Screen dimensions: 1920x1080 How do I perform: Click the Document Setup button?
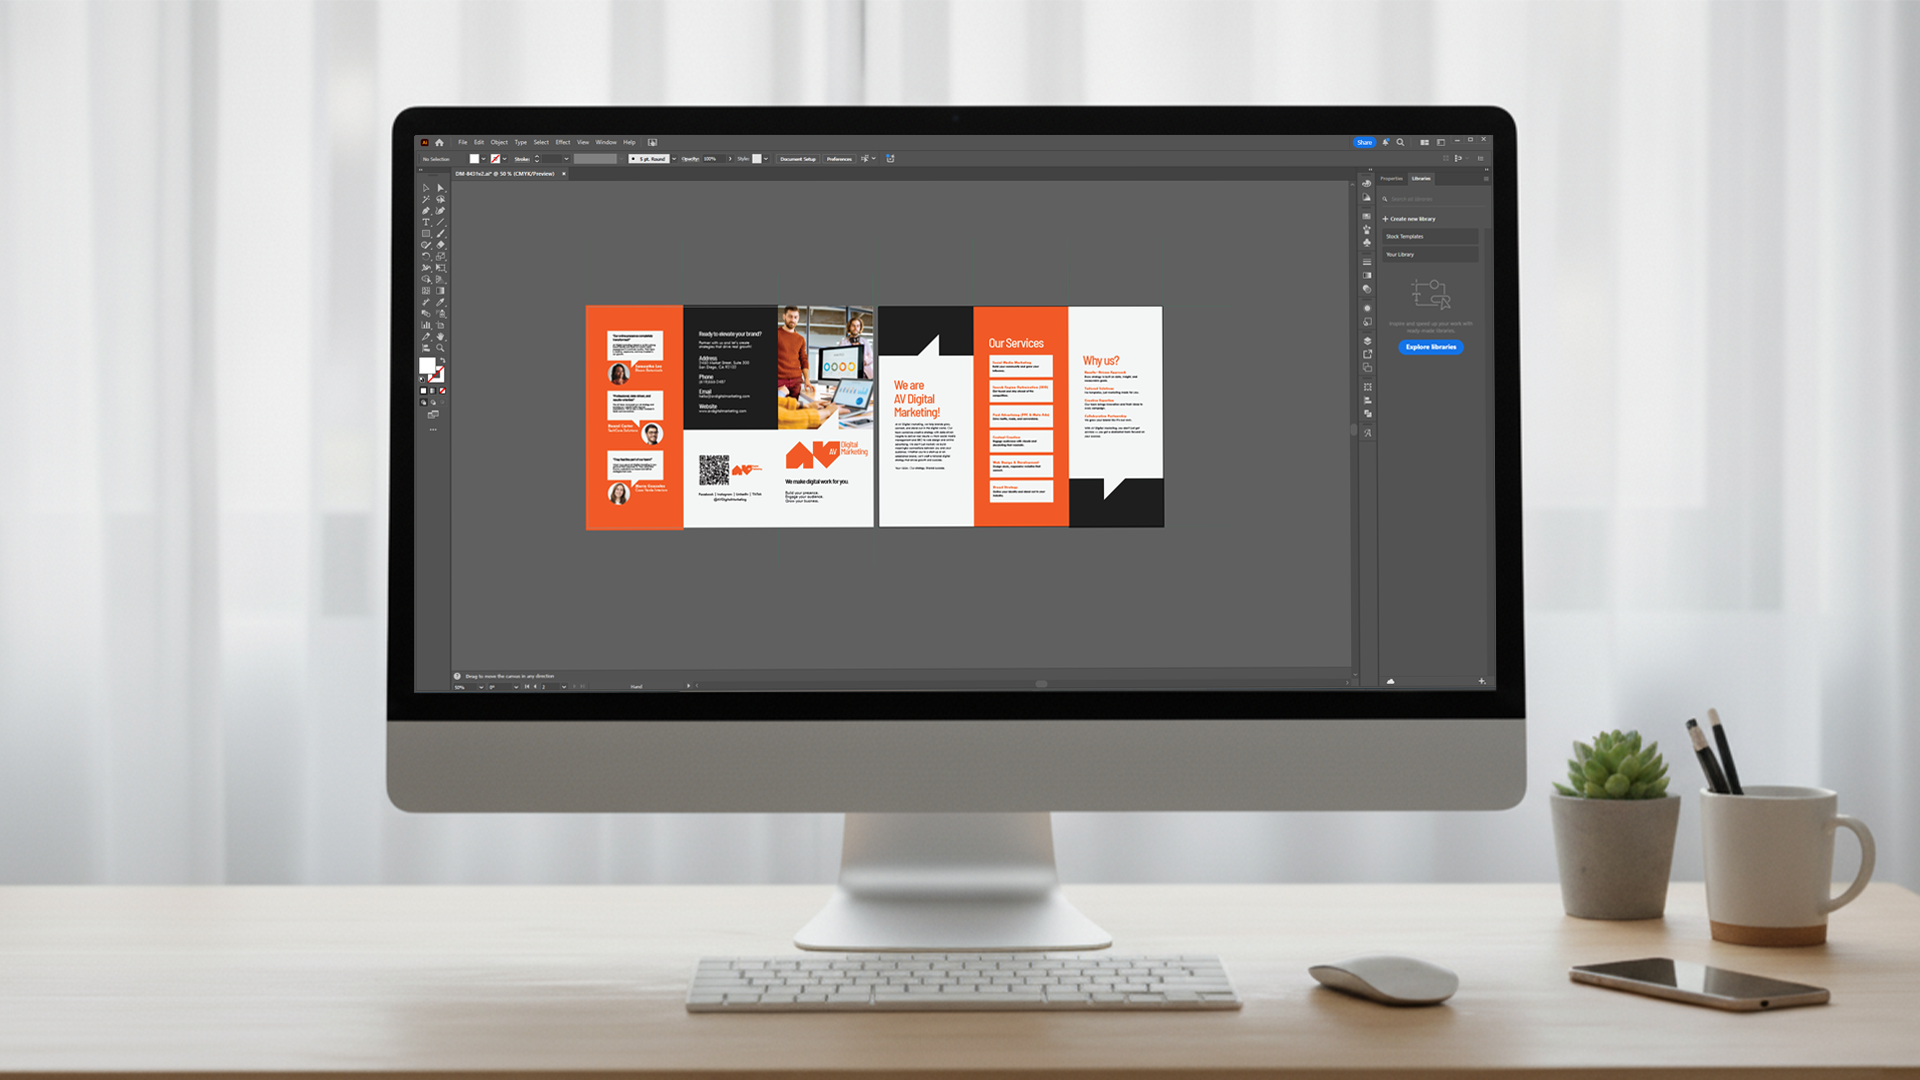coord(798,159)
